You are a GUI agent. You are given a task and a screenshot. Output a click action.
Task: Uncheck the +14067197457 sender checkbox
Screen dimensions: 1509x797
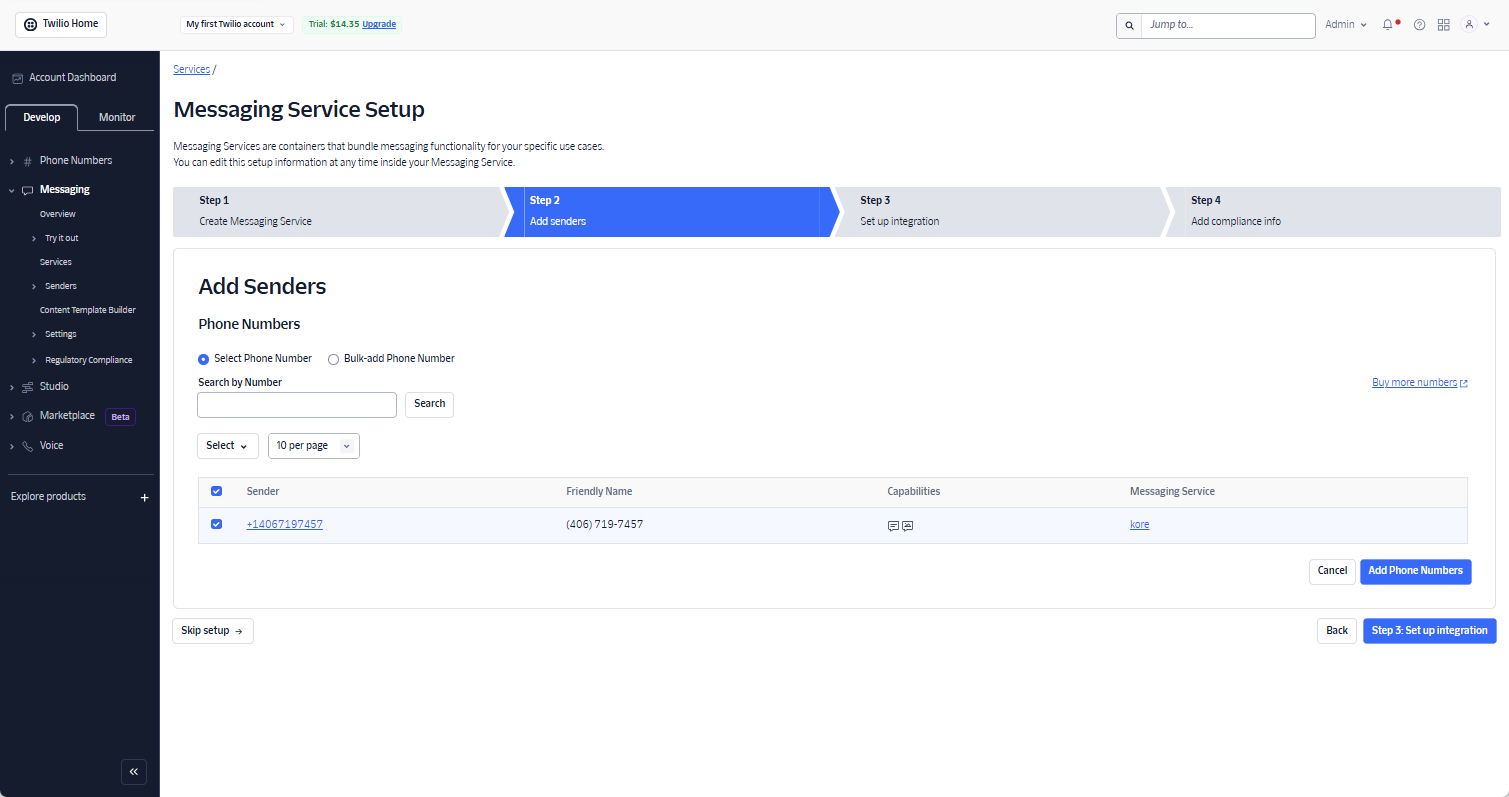[216, 524]
